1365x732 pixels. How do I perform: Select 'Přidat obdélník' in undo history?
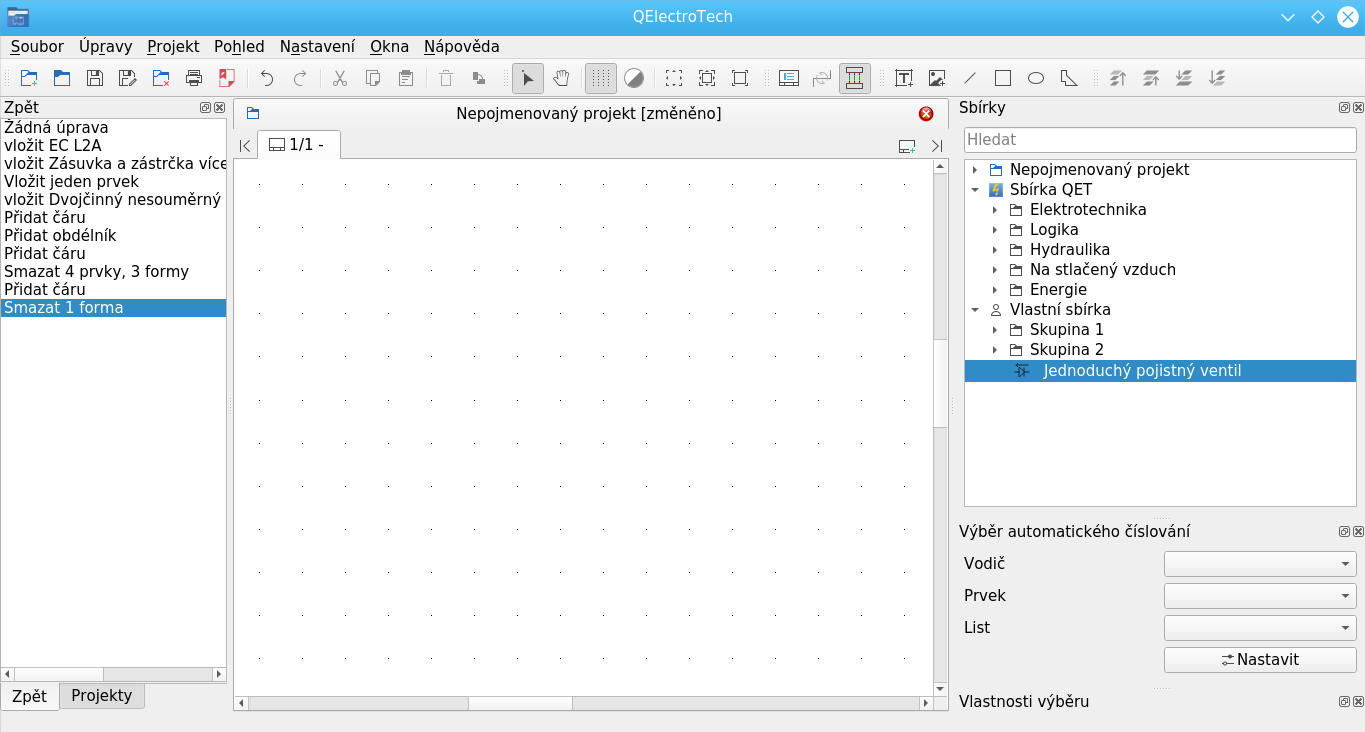pyautogui.click(x=60, y=236)
